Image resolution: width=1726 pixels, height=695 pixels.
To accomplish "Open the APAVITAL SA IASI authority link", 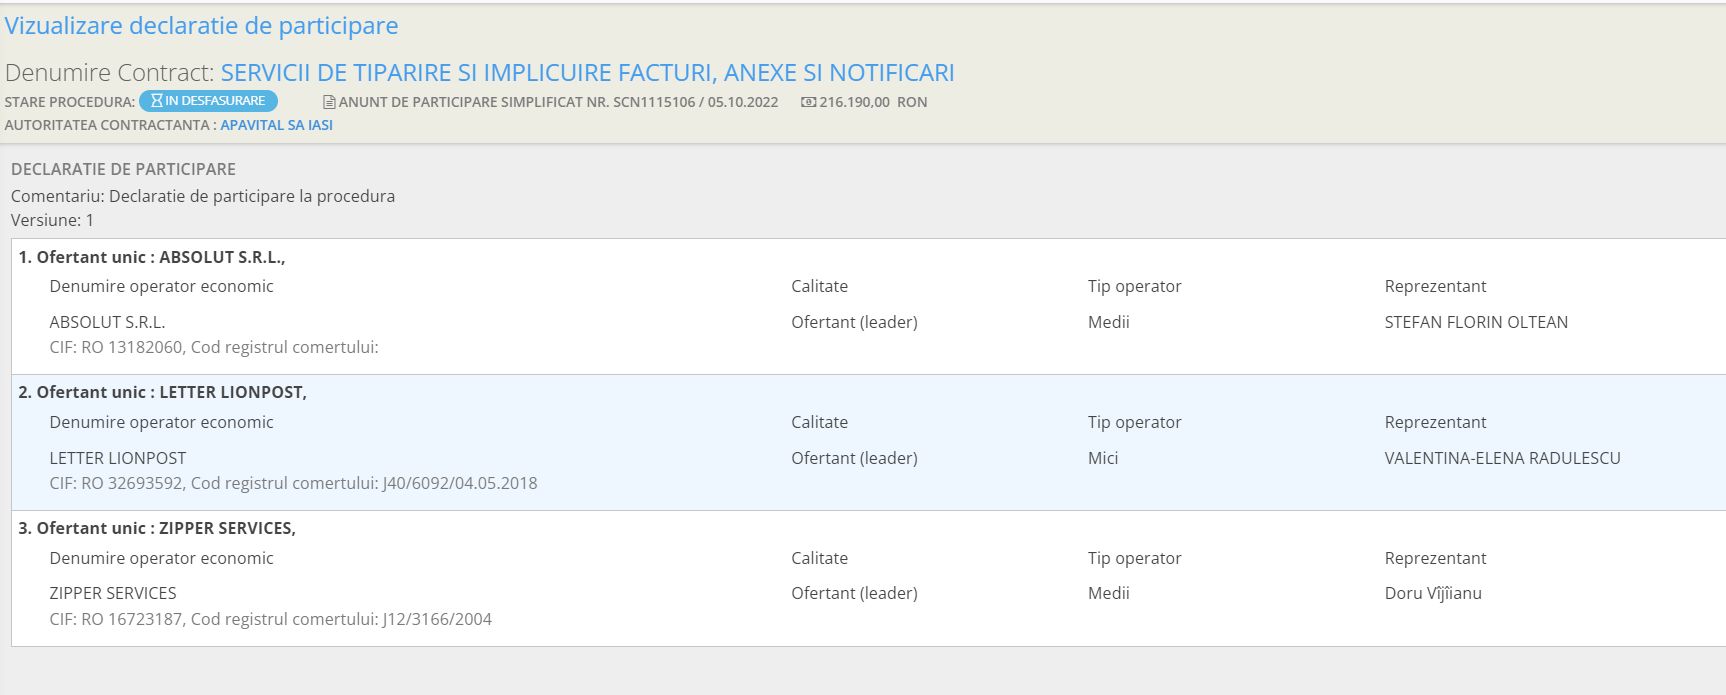I will coord(276,125).
